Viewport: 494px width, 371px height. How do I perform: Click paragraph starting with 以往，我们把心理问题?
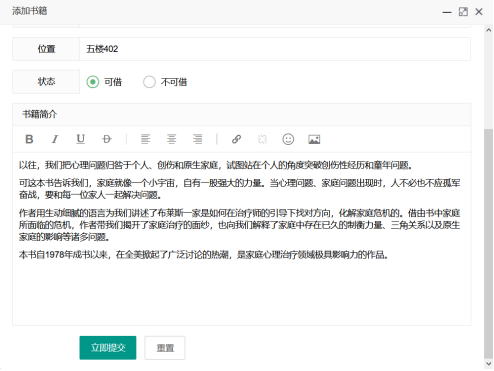pos(216,165)
